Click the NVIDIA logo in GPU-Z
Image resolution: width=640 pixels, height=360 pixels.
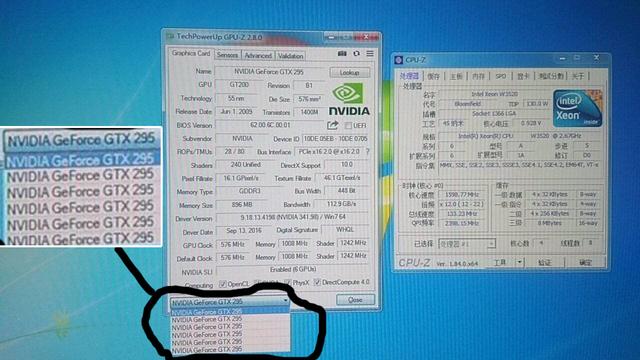[349, 99]
